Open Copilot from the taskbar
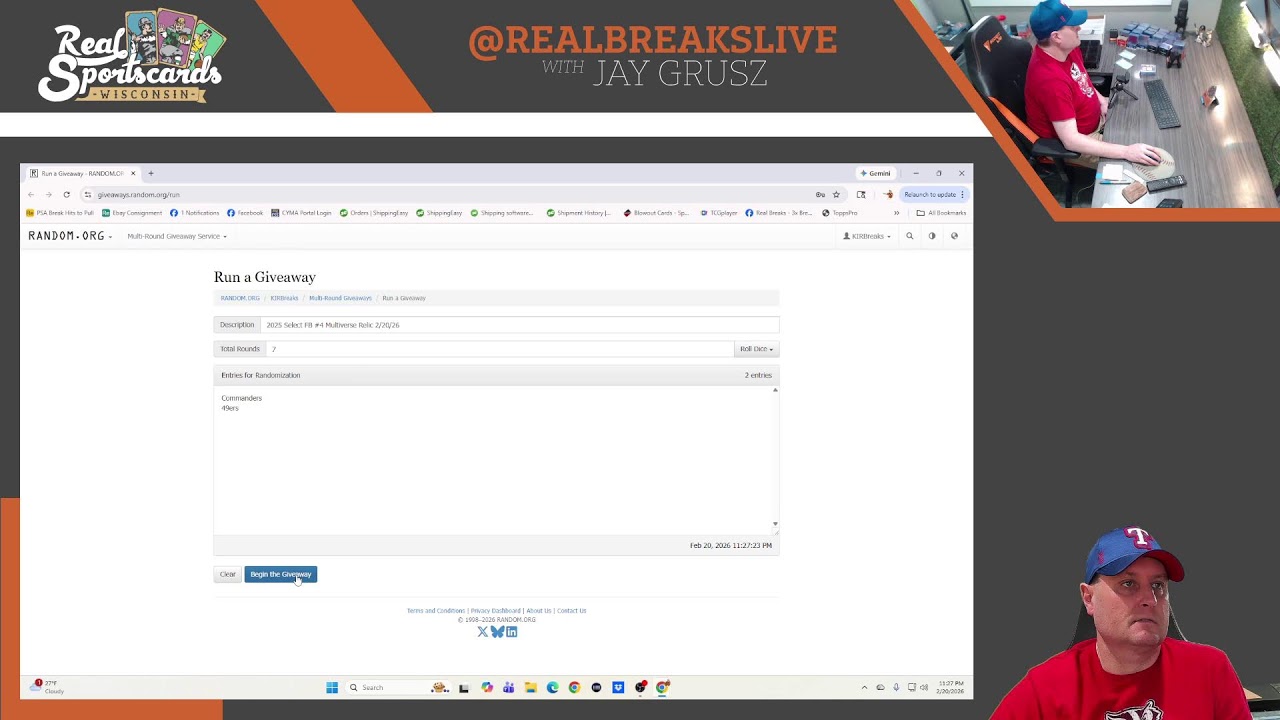 pyautogui.click(x=487, y=688)
